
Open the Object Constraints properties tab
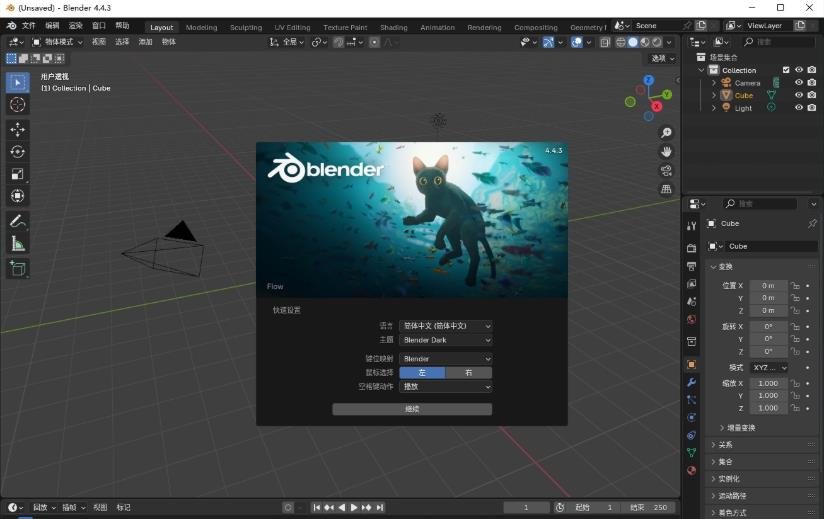[x=692, y=435]
